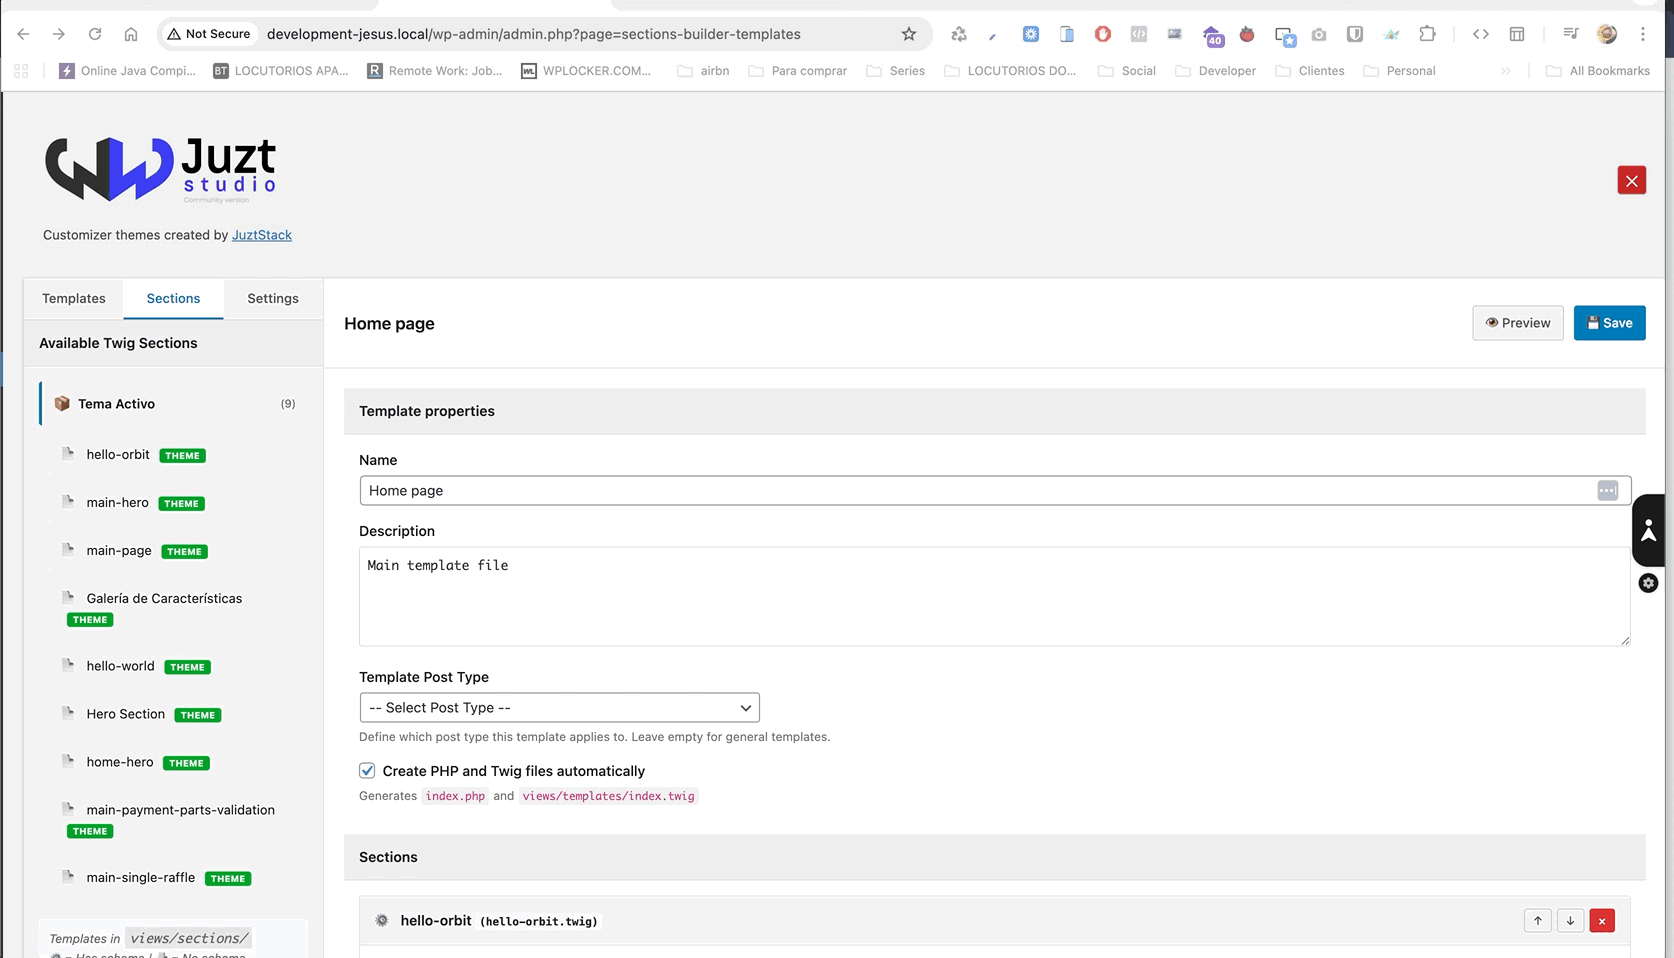Open the Social bookmarks folder
This screenshot has height=958, width=1674.
click(1127, 71)
